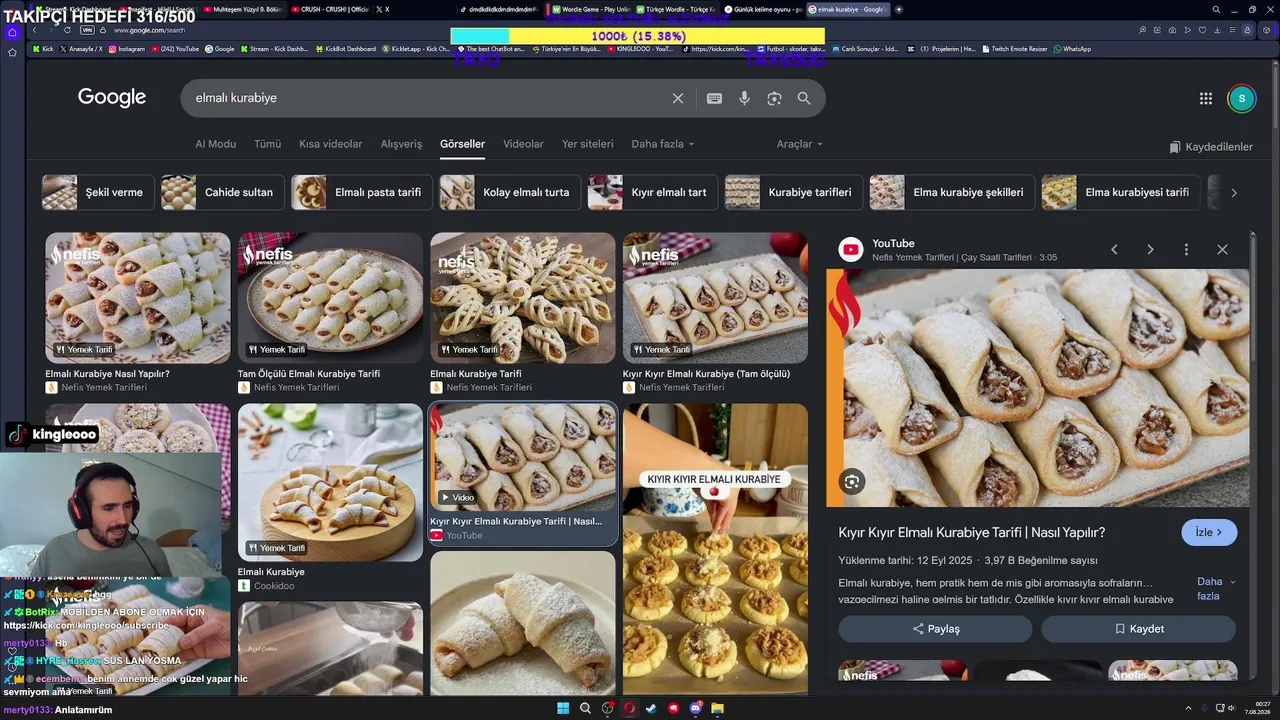Open Instagram bookmark in bookmarks bar
The width and height of the screenshot is (1280, 720).
click(x=127, y=49)
